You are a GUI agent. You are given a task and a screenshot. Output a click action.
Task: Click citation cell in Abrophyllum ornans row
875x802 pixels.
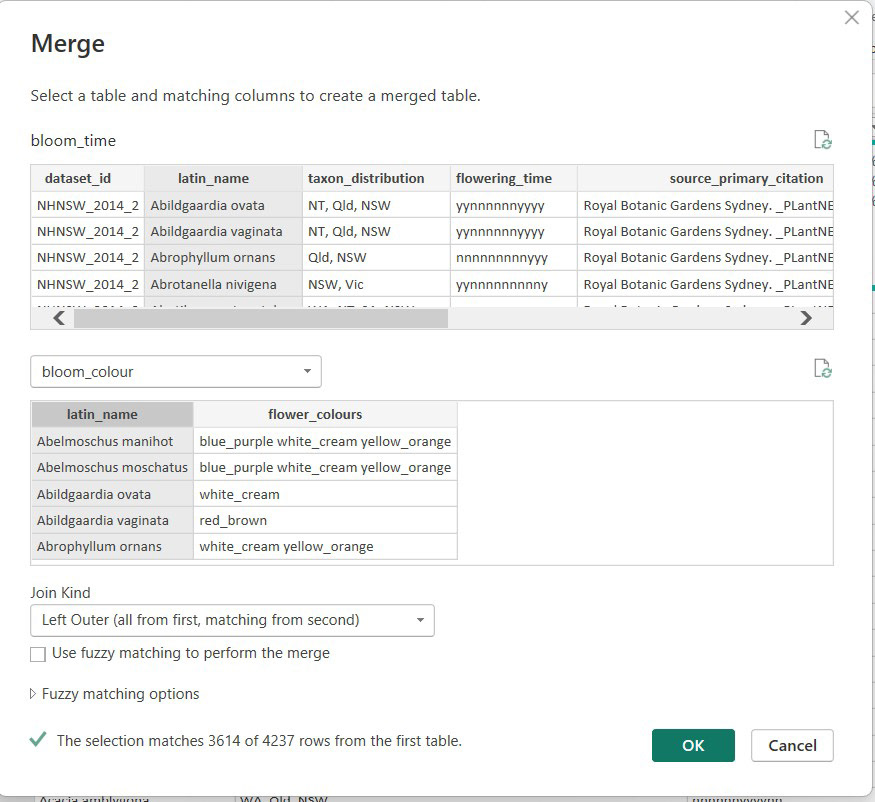click(705, 258)
